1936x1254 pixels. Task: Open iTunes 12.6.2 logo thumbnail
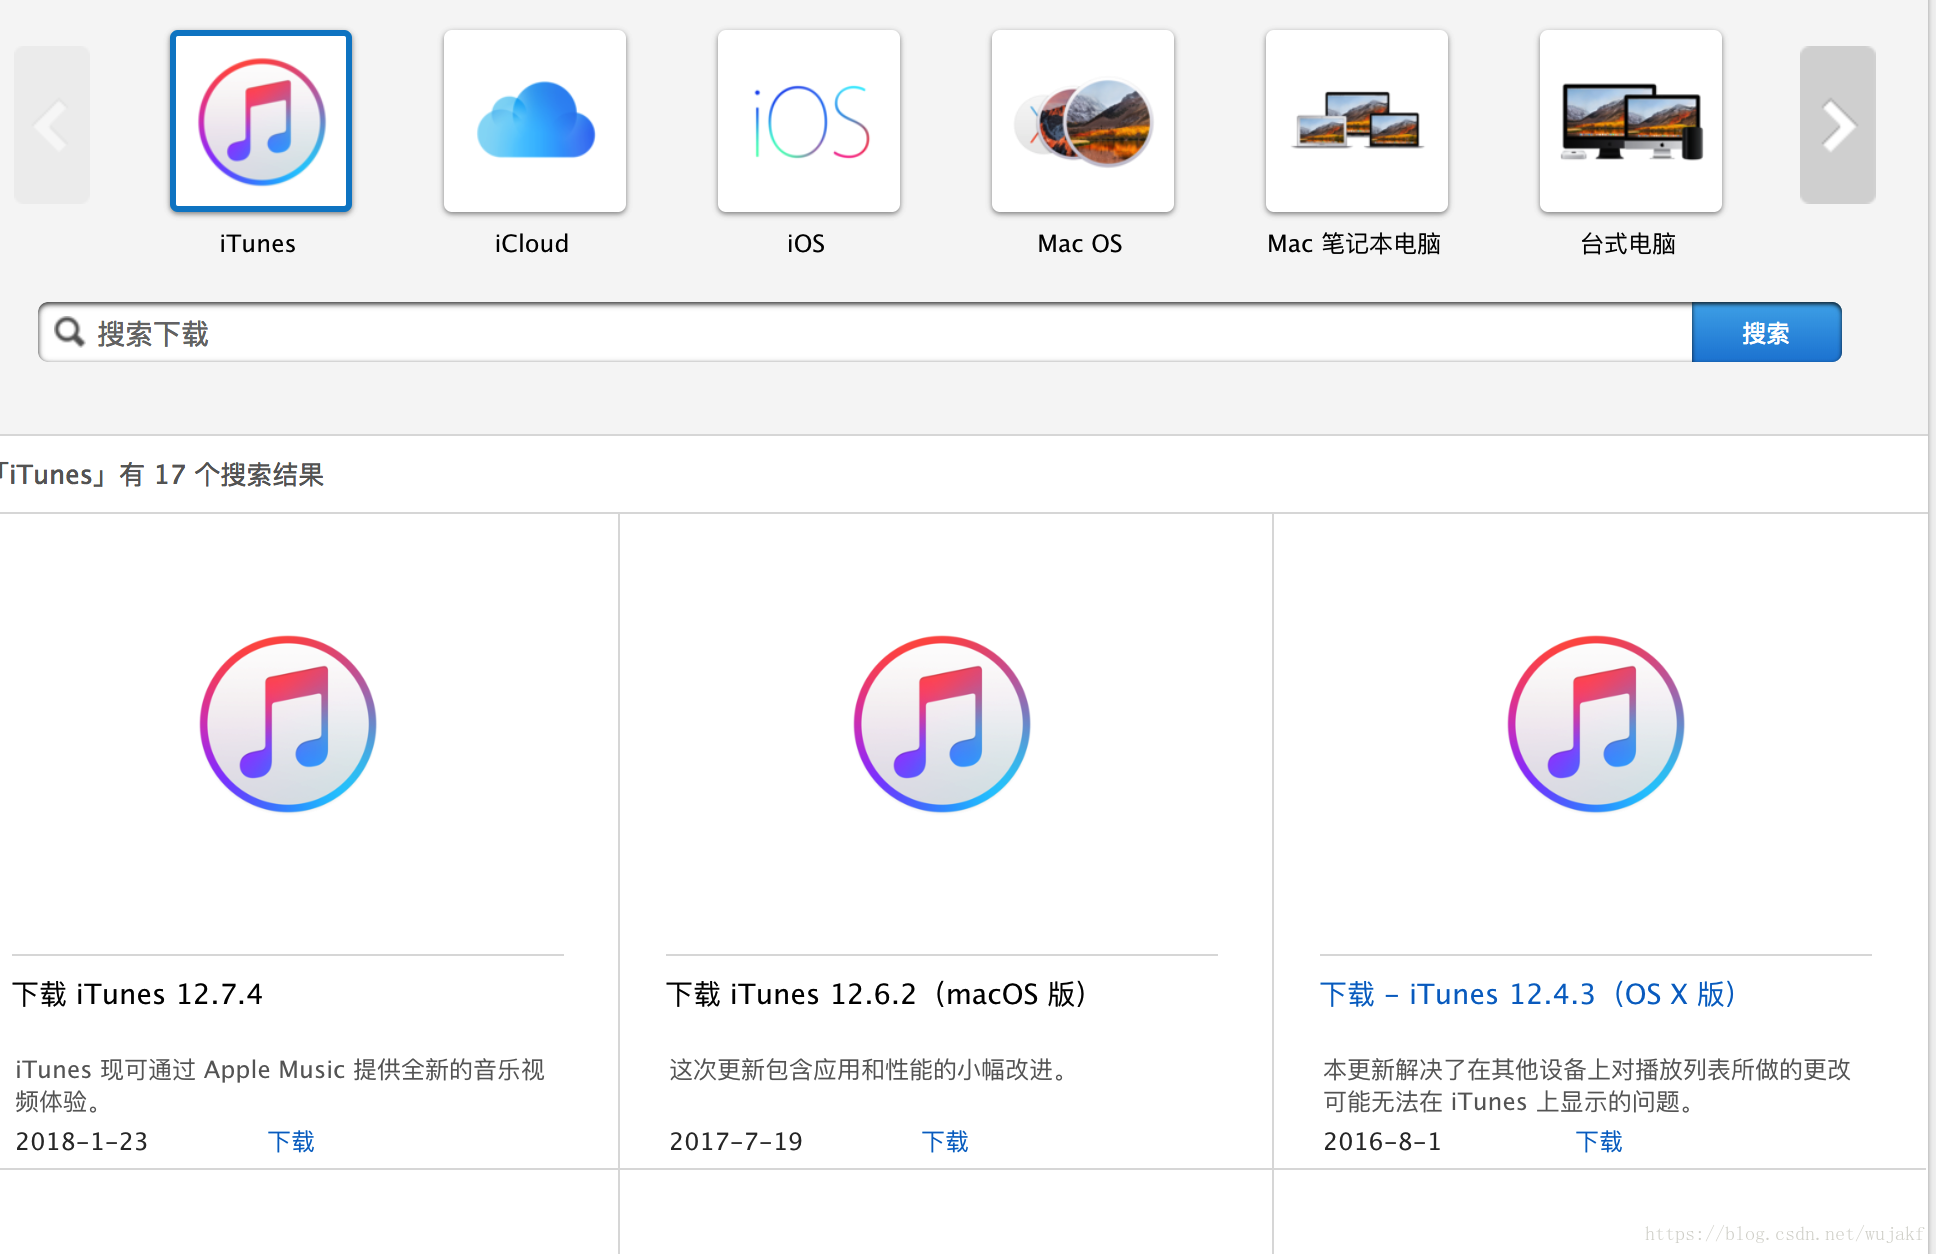(942, 724)
